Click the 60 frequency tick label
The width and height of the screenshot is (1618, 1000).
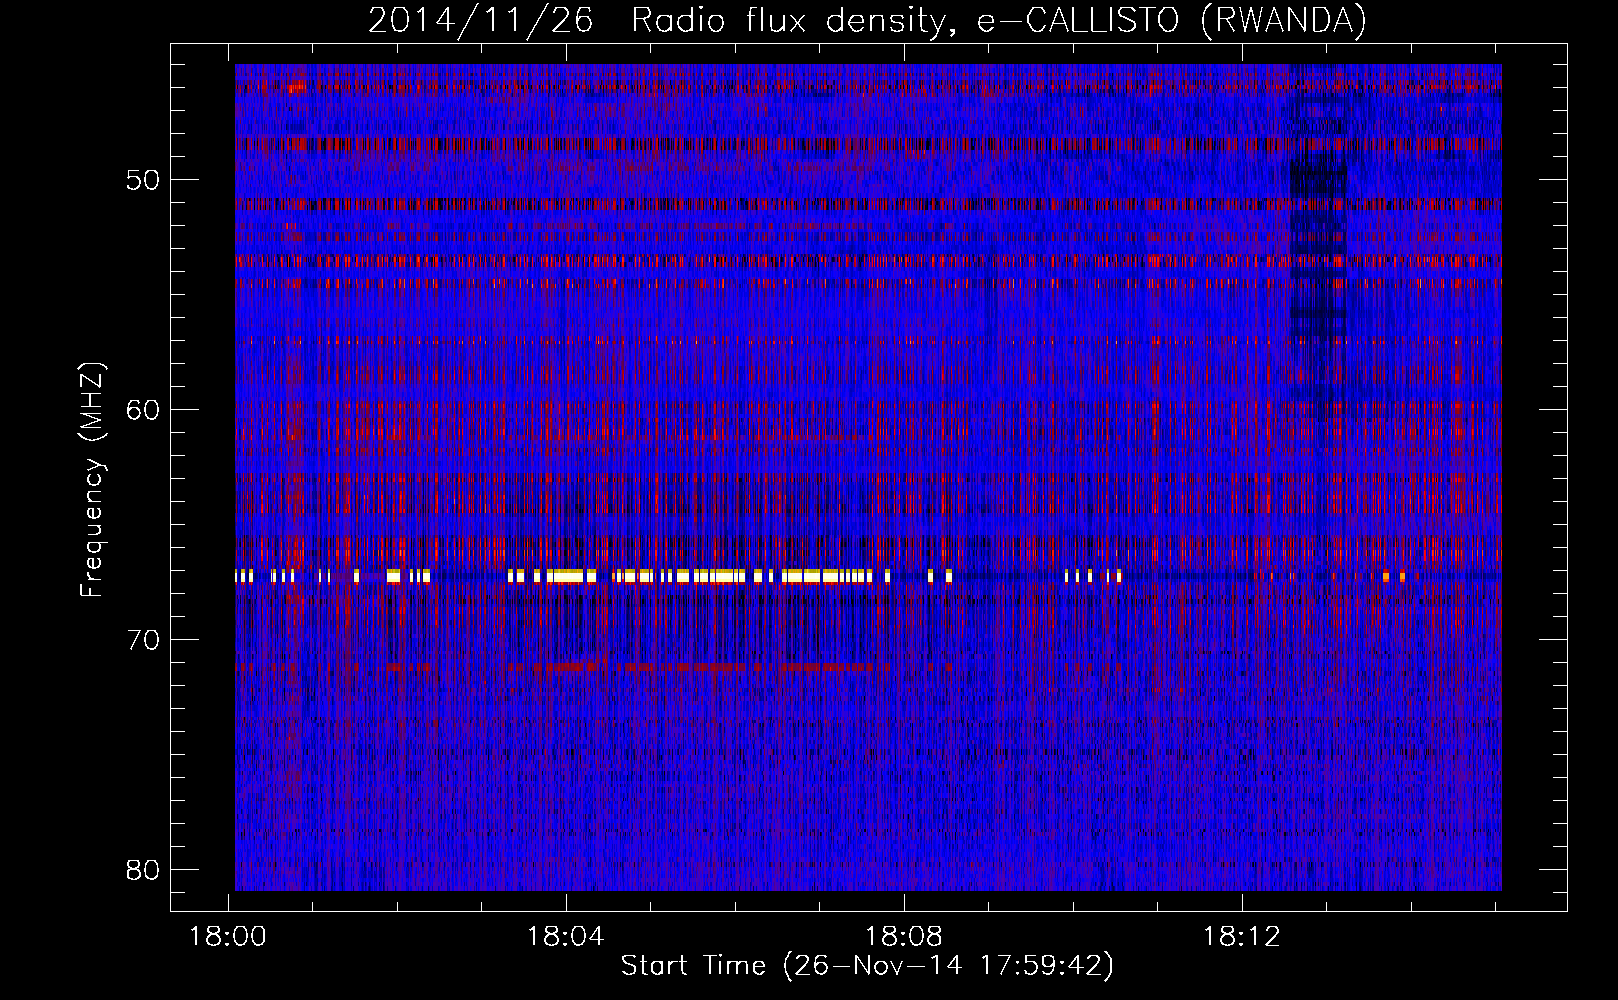point(144,410)
